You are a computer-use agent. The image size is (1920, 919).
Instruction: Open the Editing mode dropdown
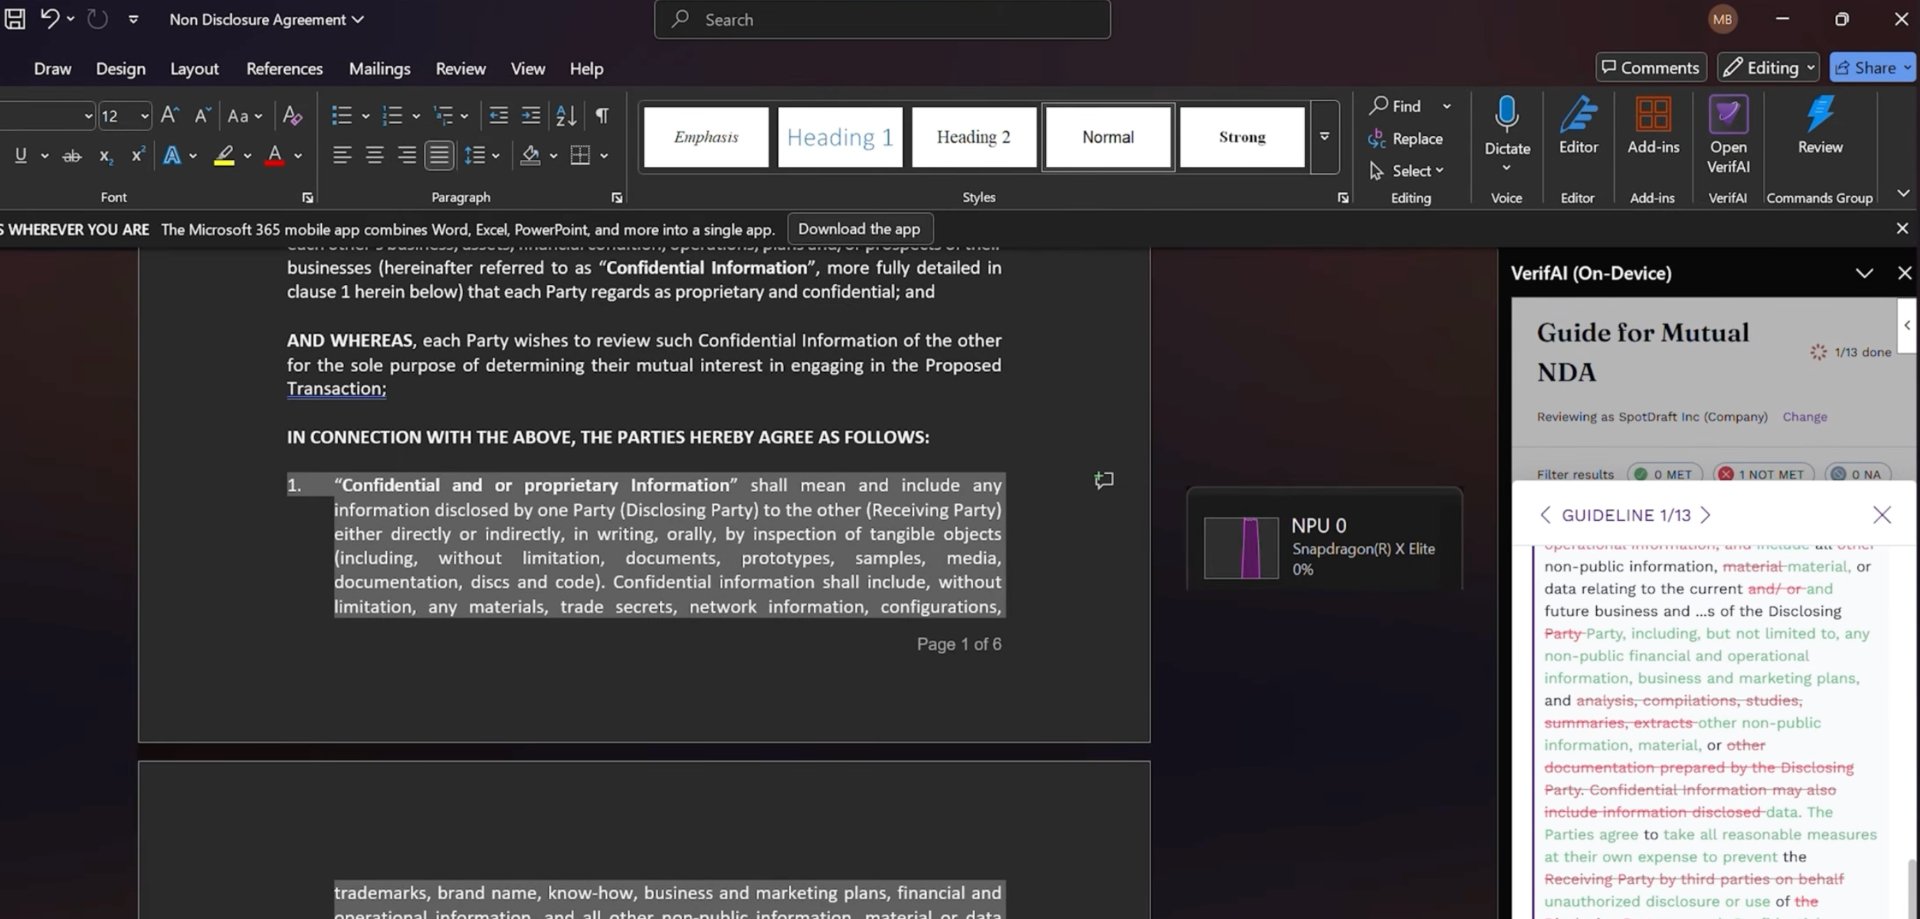(1768, 68)
